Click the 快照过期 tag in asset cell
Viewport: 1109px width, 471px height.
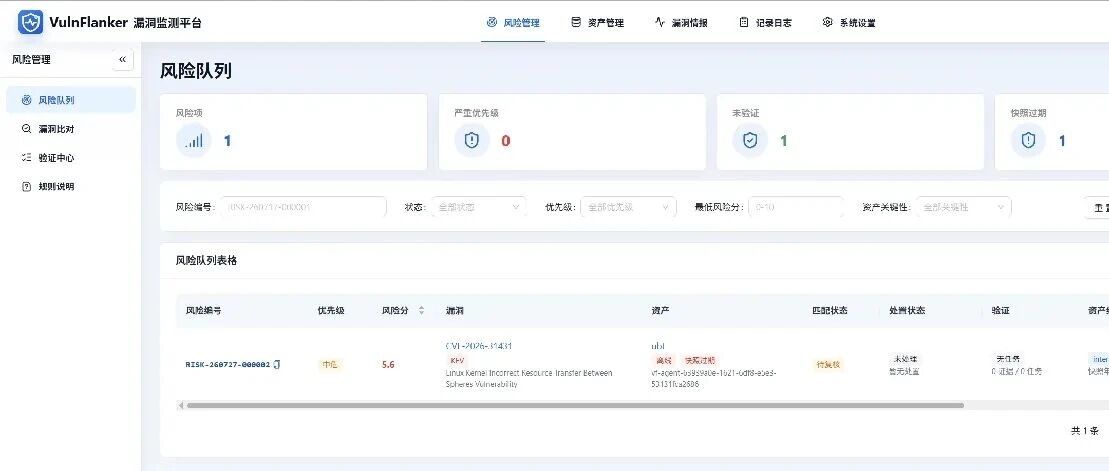[x=700, y=360]
